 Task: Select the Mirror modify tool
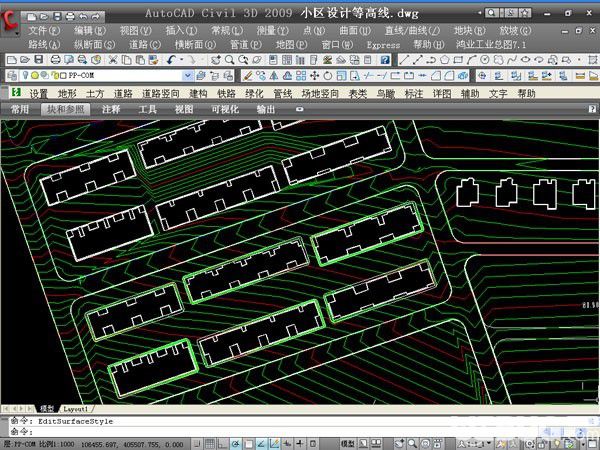click(274, 75)
